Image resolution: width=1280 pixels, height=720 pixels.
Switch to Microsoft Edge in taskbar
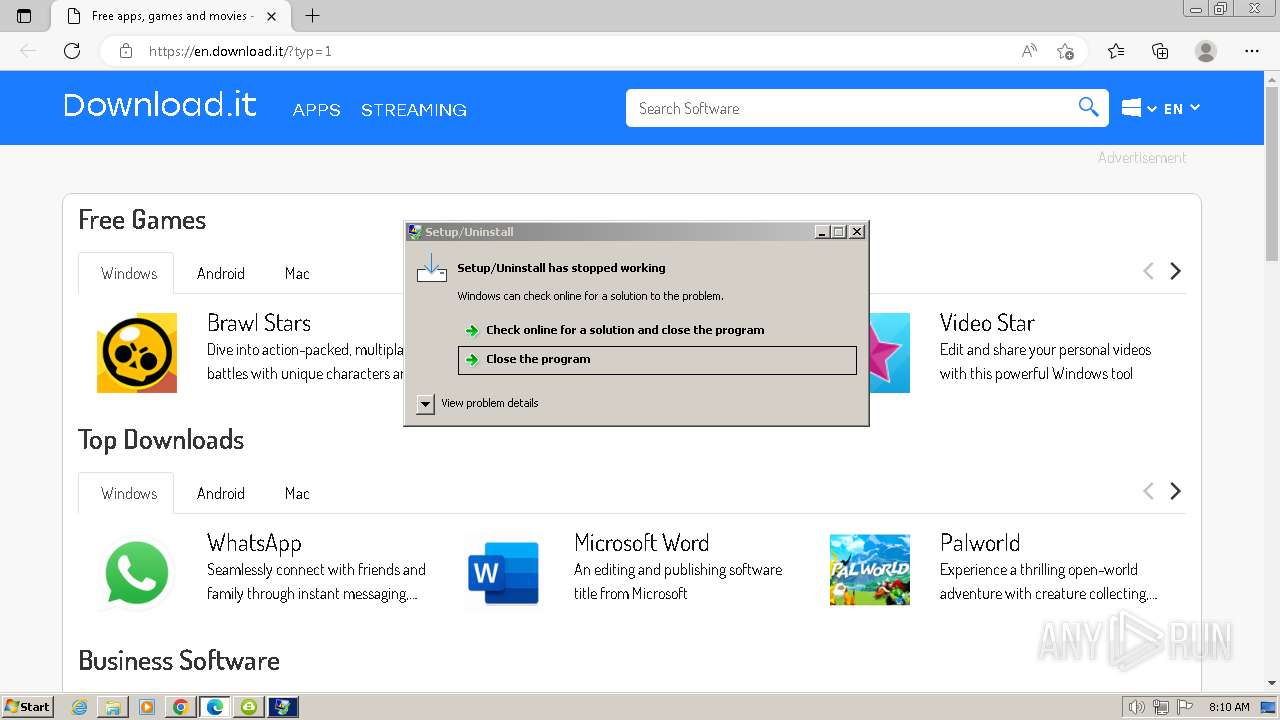(215, 707)
